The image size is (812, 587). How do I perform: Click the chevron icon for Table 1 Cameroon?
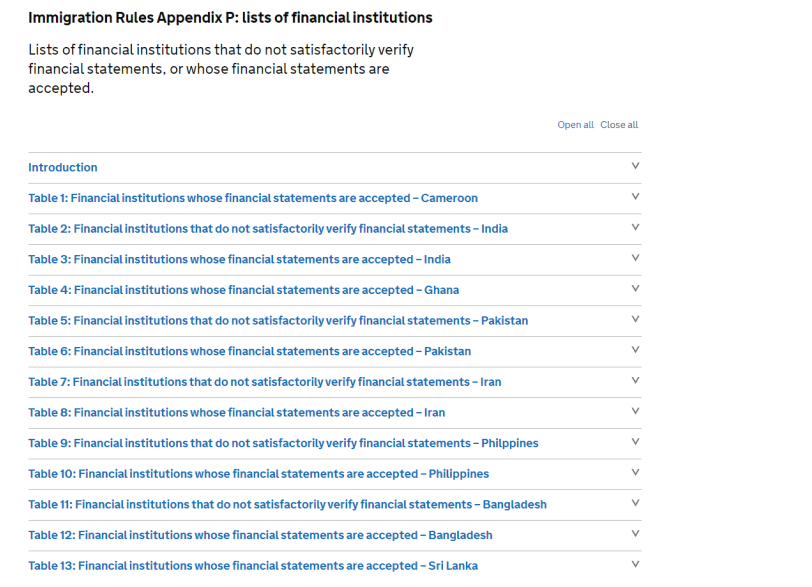[x=635, y=197]
